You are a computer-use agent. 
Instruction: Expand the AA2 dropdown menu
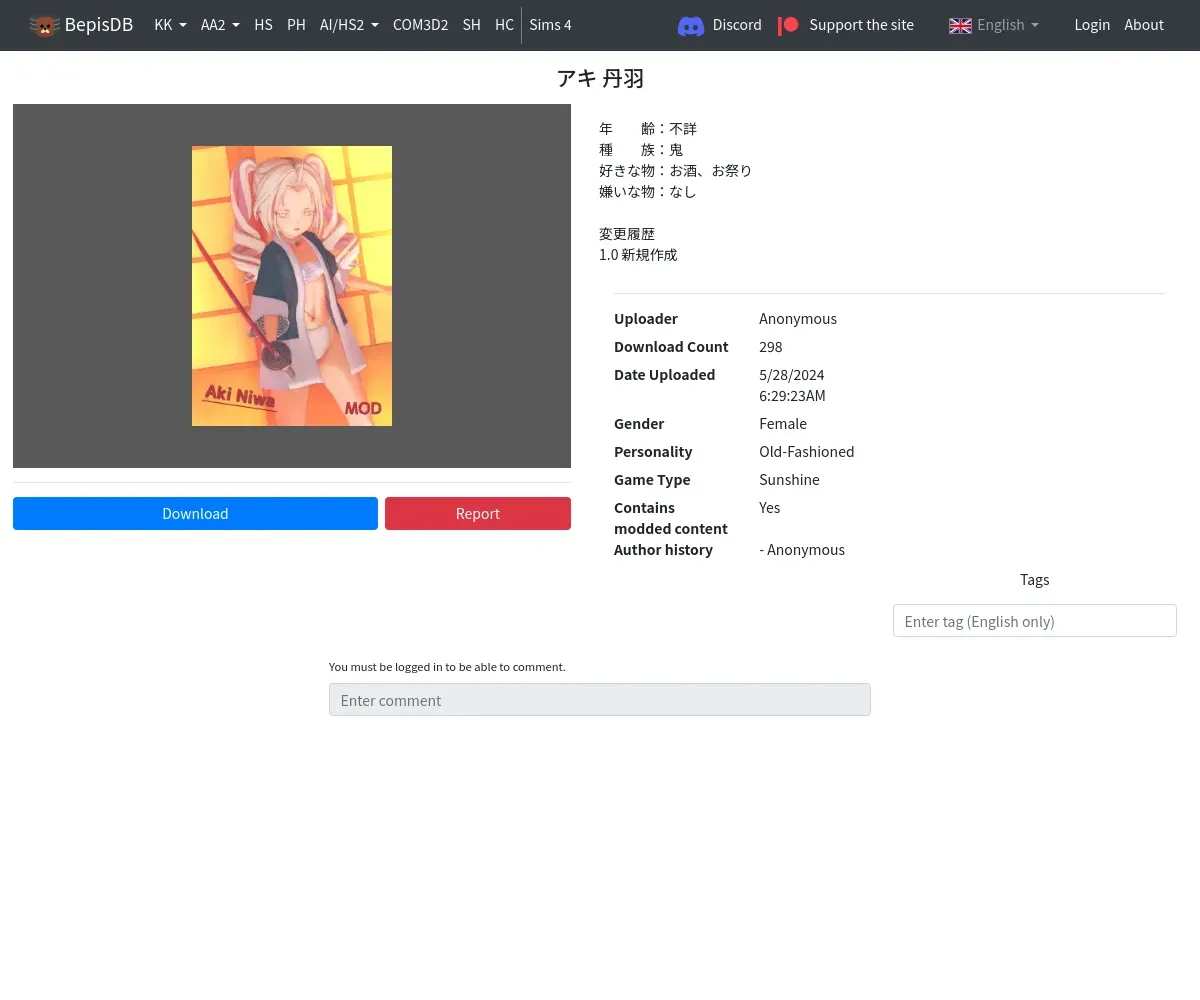(x=220, y=25)
